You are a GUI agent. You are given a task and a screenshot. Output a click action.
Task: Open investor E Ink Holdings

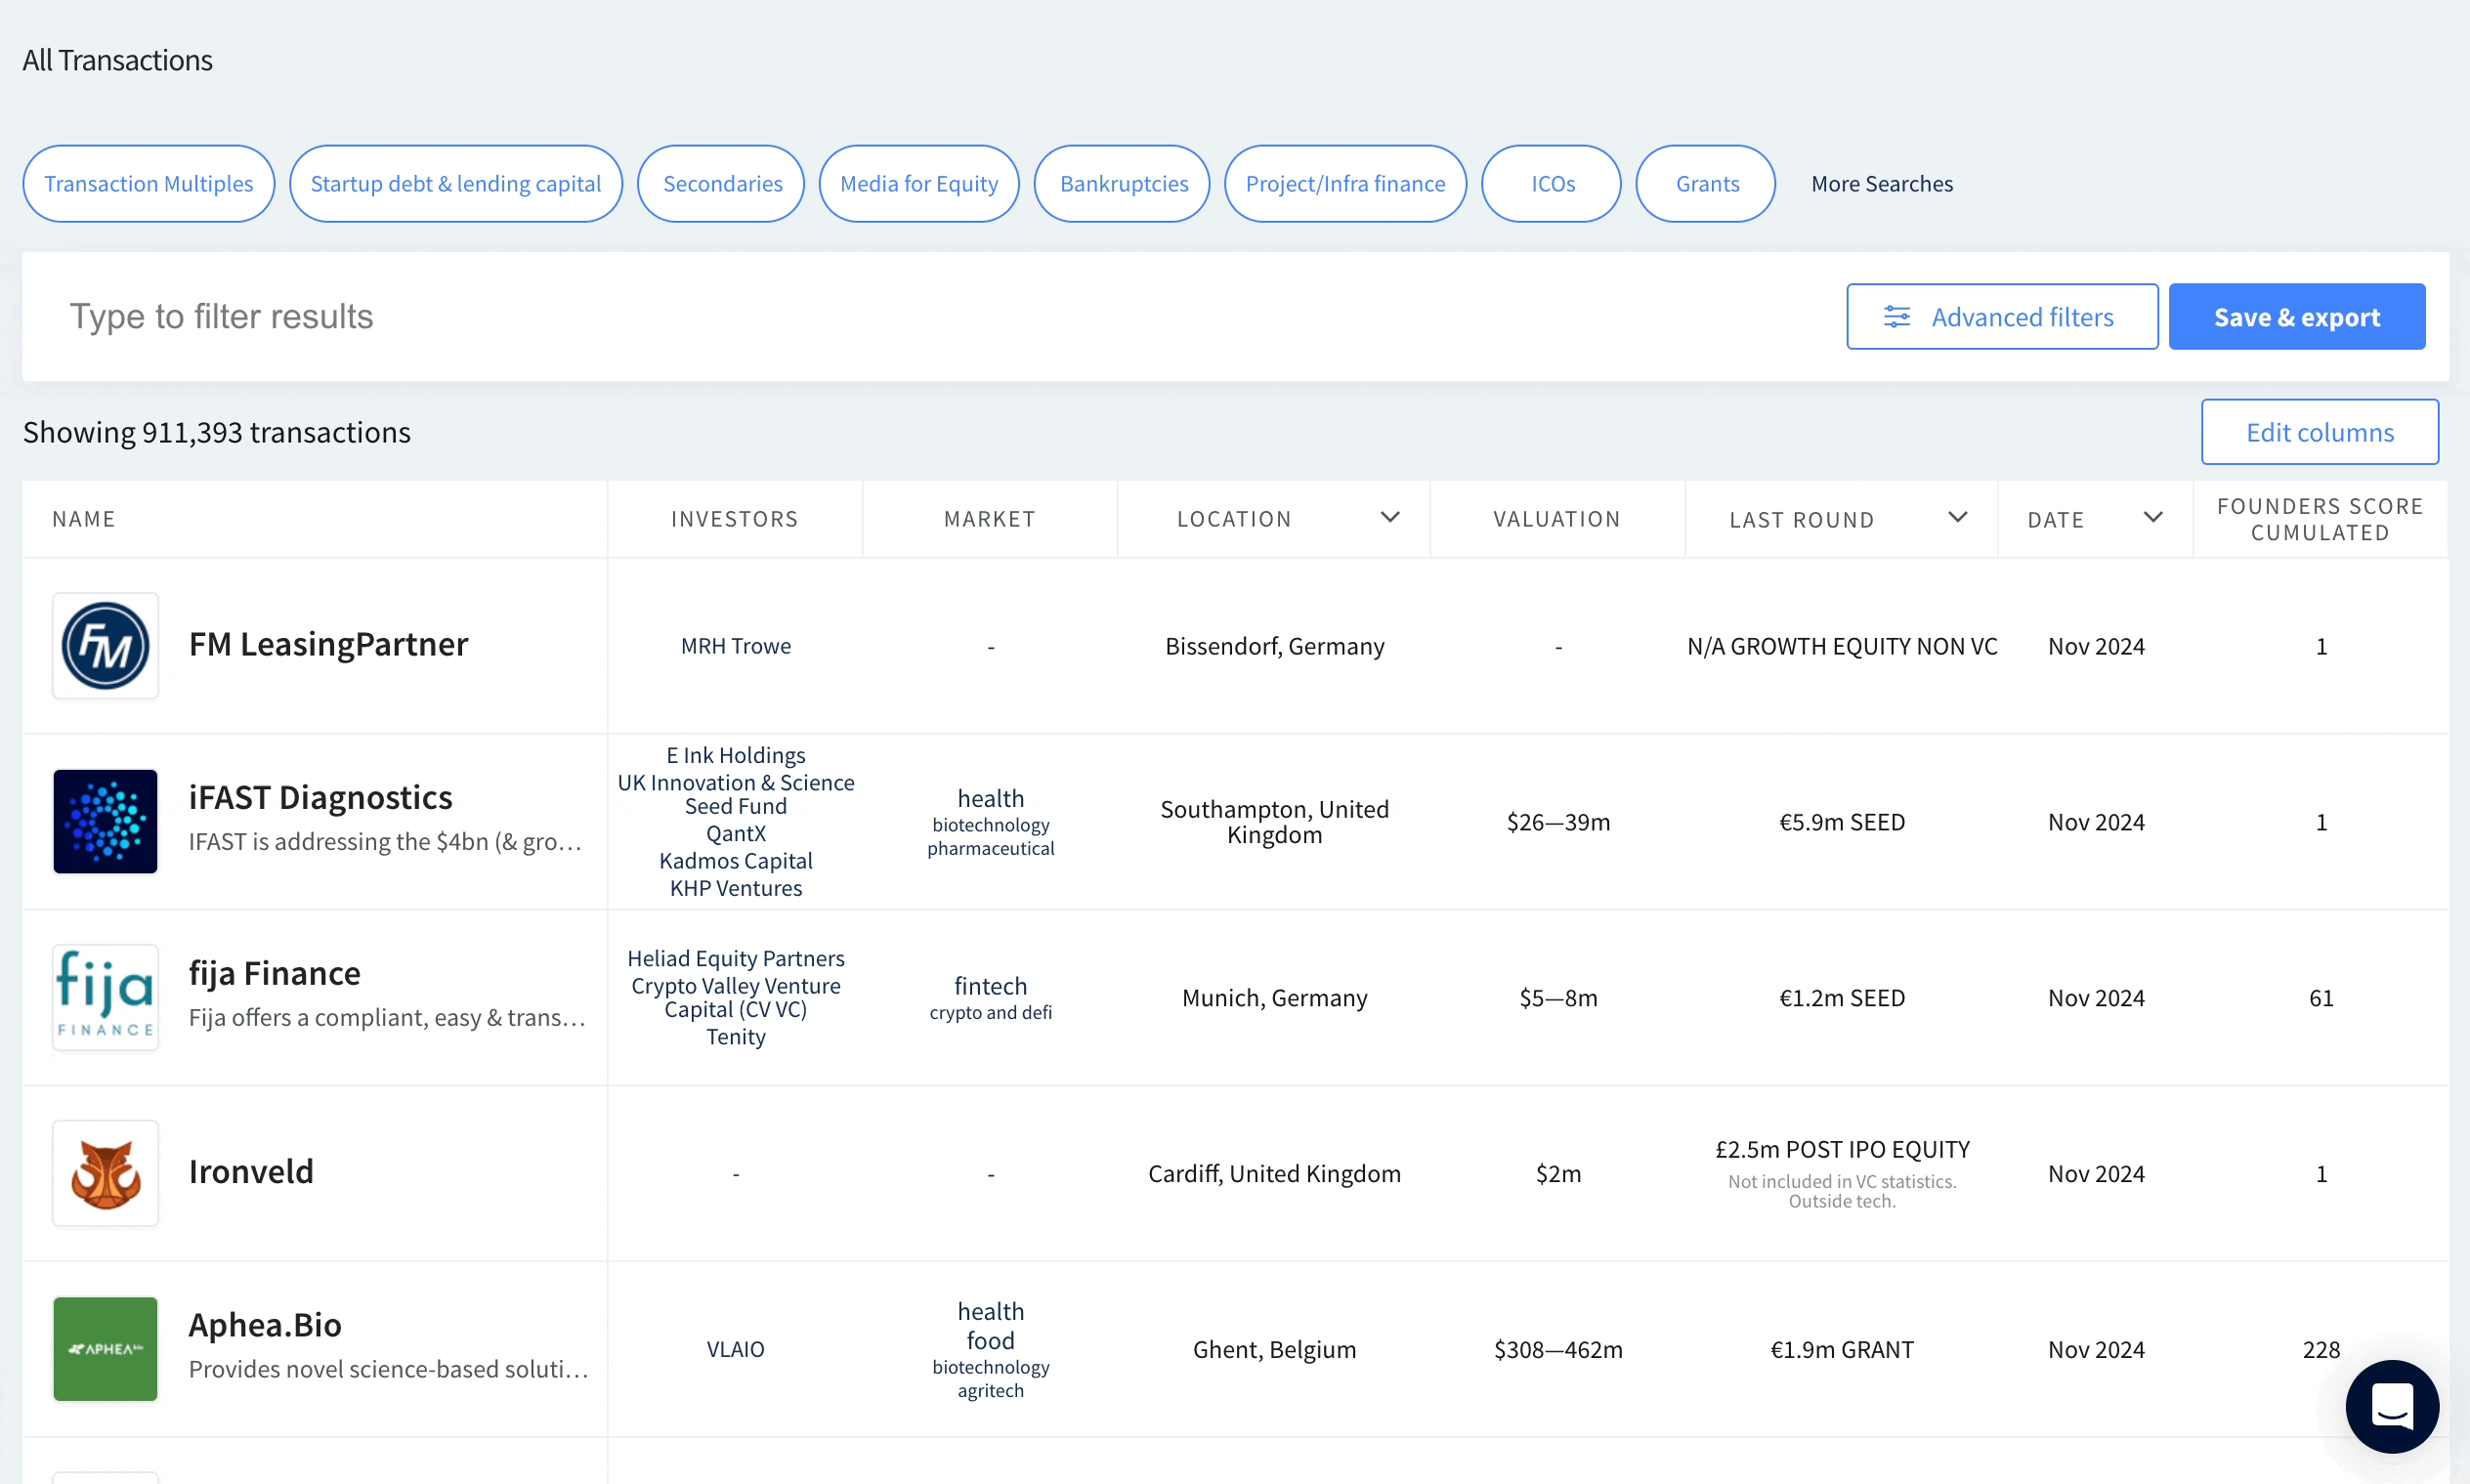pyautogui.click(x=736, y=755)
